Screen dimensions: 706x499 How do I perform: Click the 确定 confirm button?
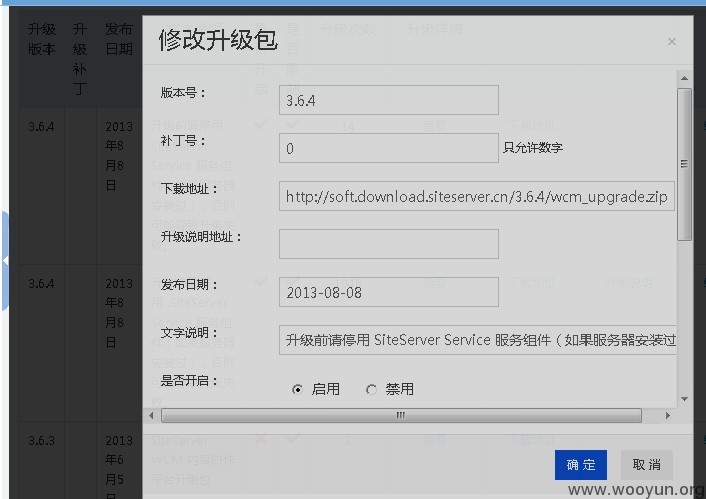coord(580,465)
